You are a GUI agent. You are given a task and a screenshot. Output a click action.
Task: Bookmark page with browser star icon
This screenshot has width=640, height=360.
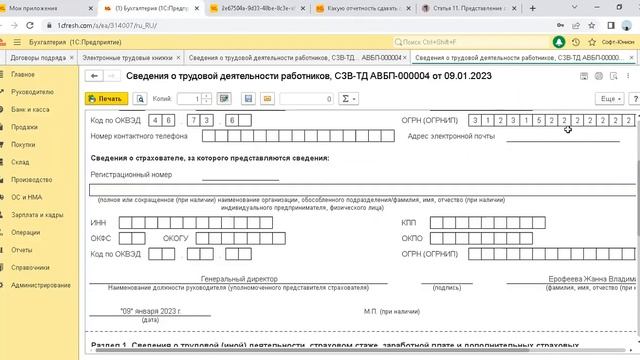(x=592, y=25)
